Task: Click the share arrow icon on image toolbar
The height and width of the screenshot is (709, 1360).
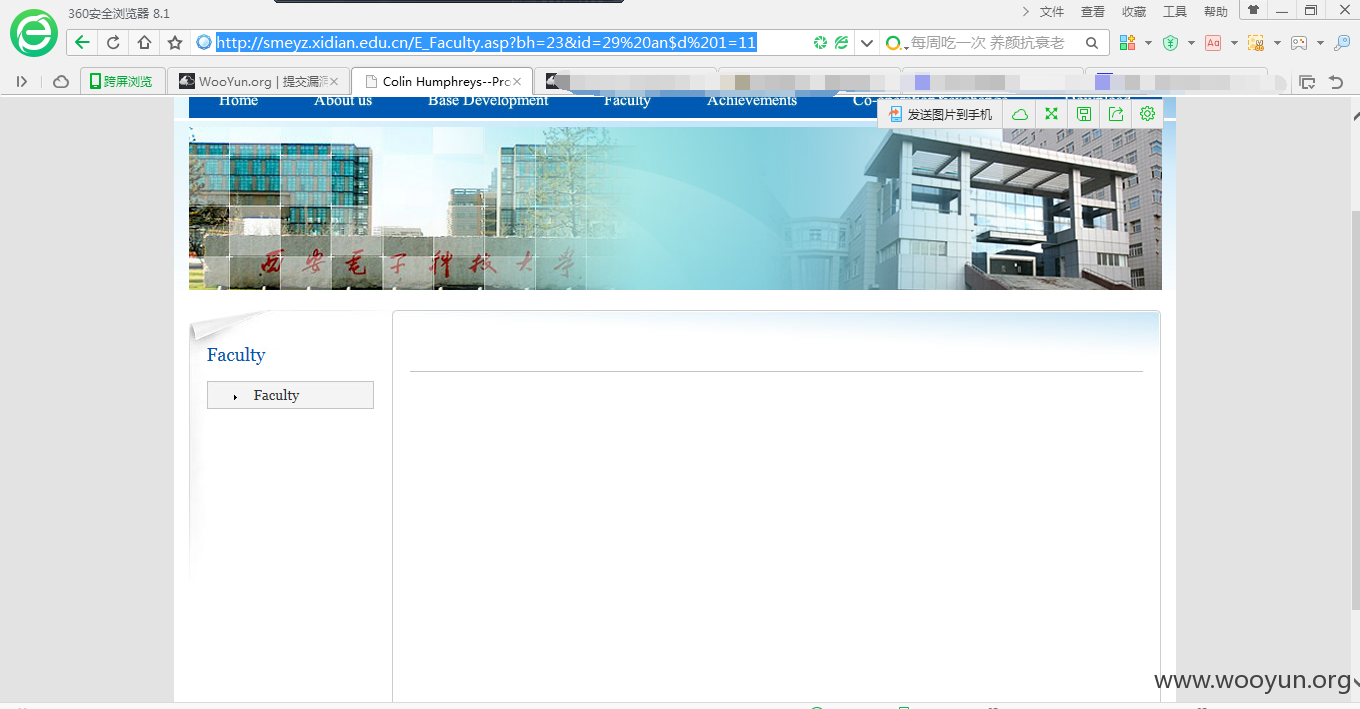Action: click(x=1116, y=114)
